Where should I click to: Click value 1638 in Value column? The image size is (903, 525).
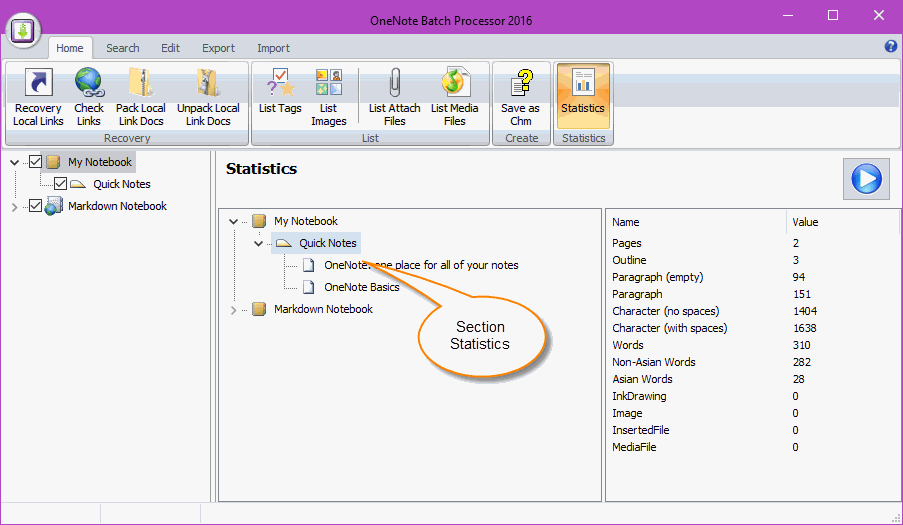point(805,328)
